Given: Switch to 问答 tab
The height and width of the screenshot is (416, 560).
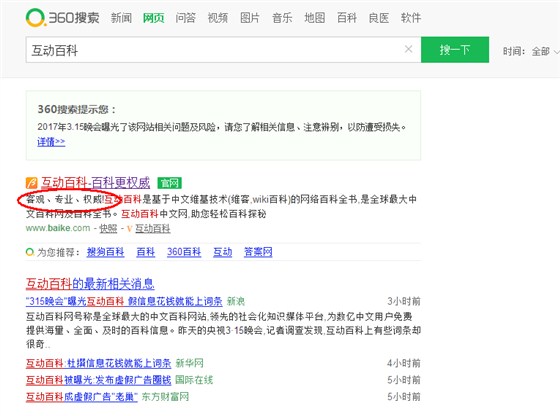Looking at the screenshot, I should coord(186,17).
